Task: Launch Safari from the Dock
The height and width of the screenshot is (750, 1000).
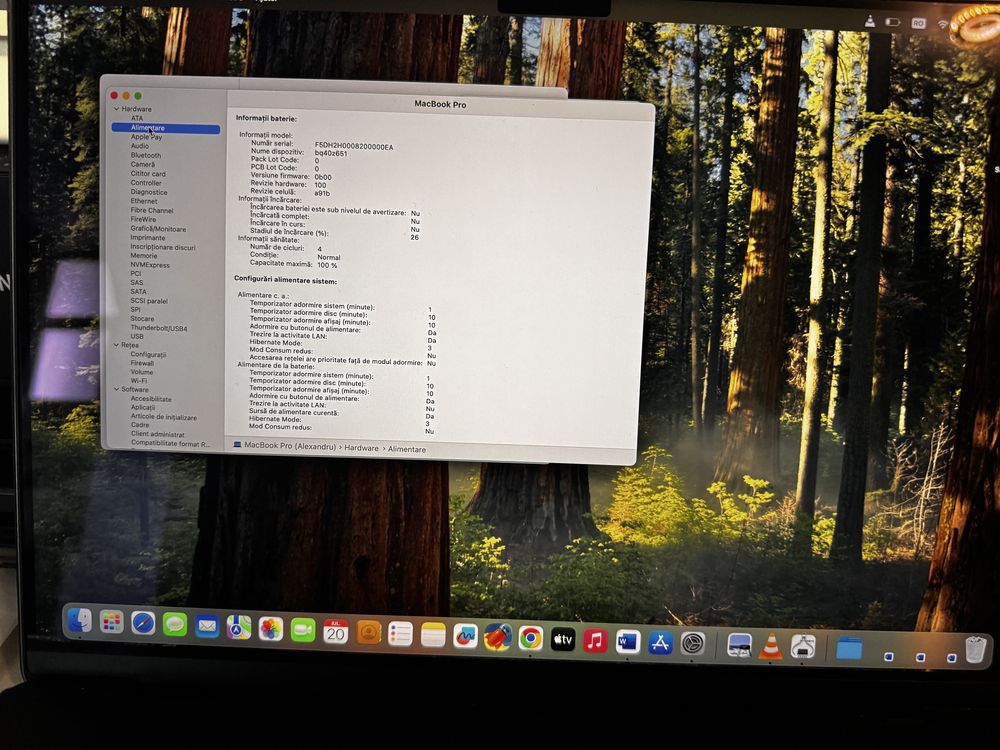Action: [143, 623]
